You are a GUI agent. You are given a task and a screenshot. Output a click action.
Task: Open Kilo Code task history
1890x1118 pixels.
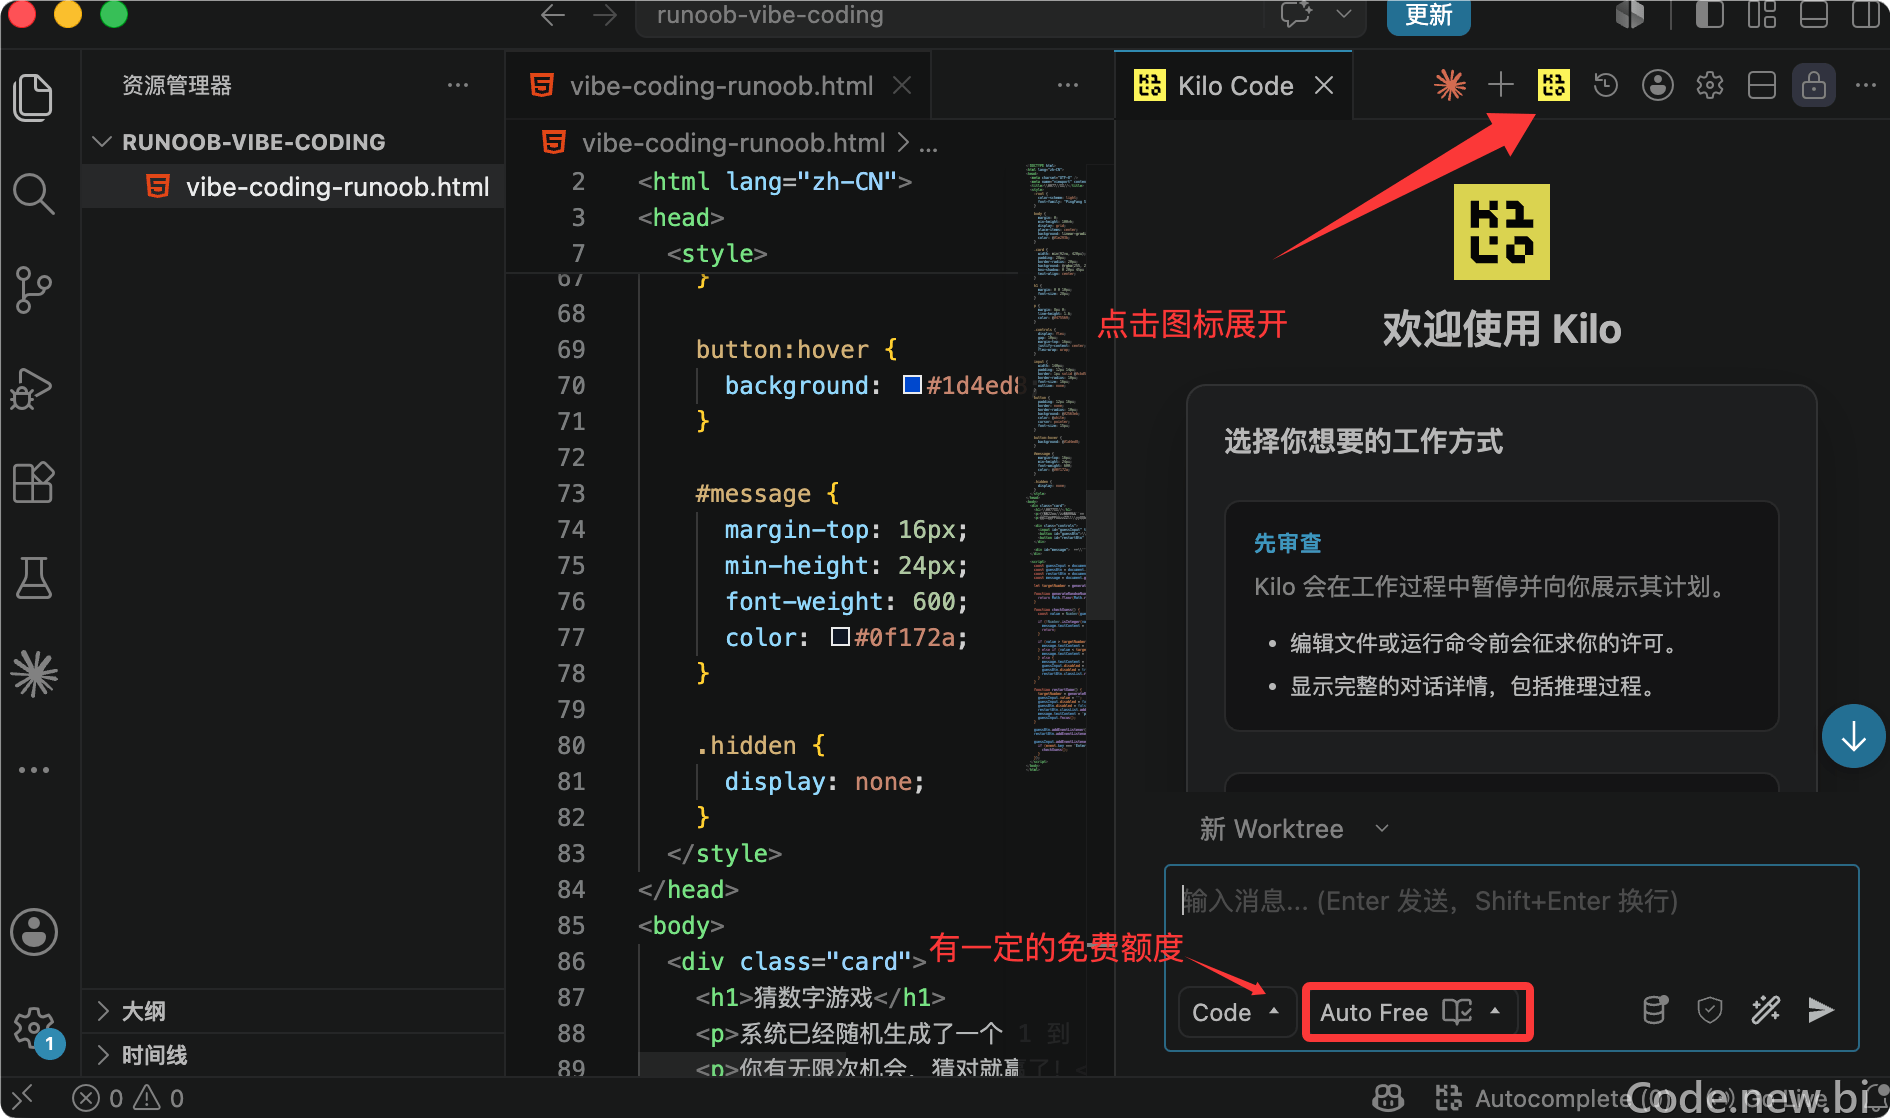(1606, 85)
